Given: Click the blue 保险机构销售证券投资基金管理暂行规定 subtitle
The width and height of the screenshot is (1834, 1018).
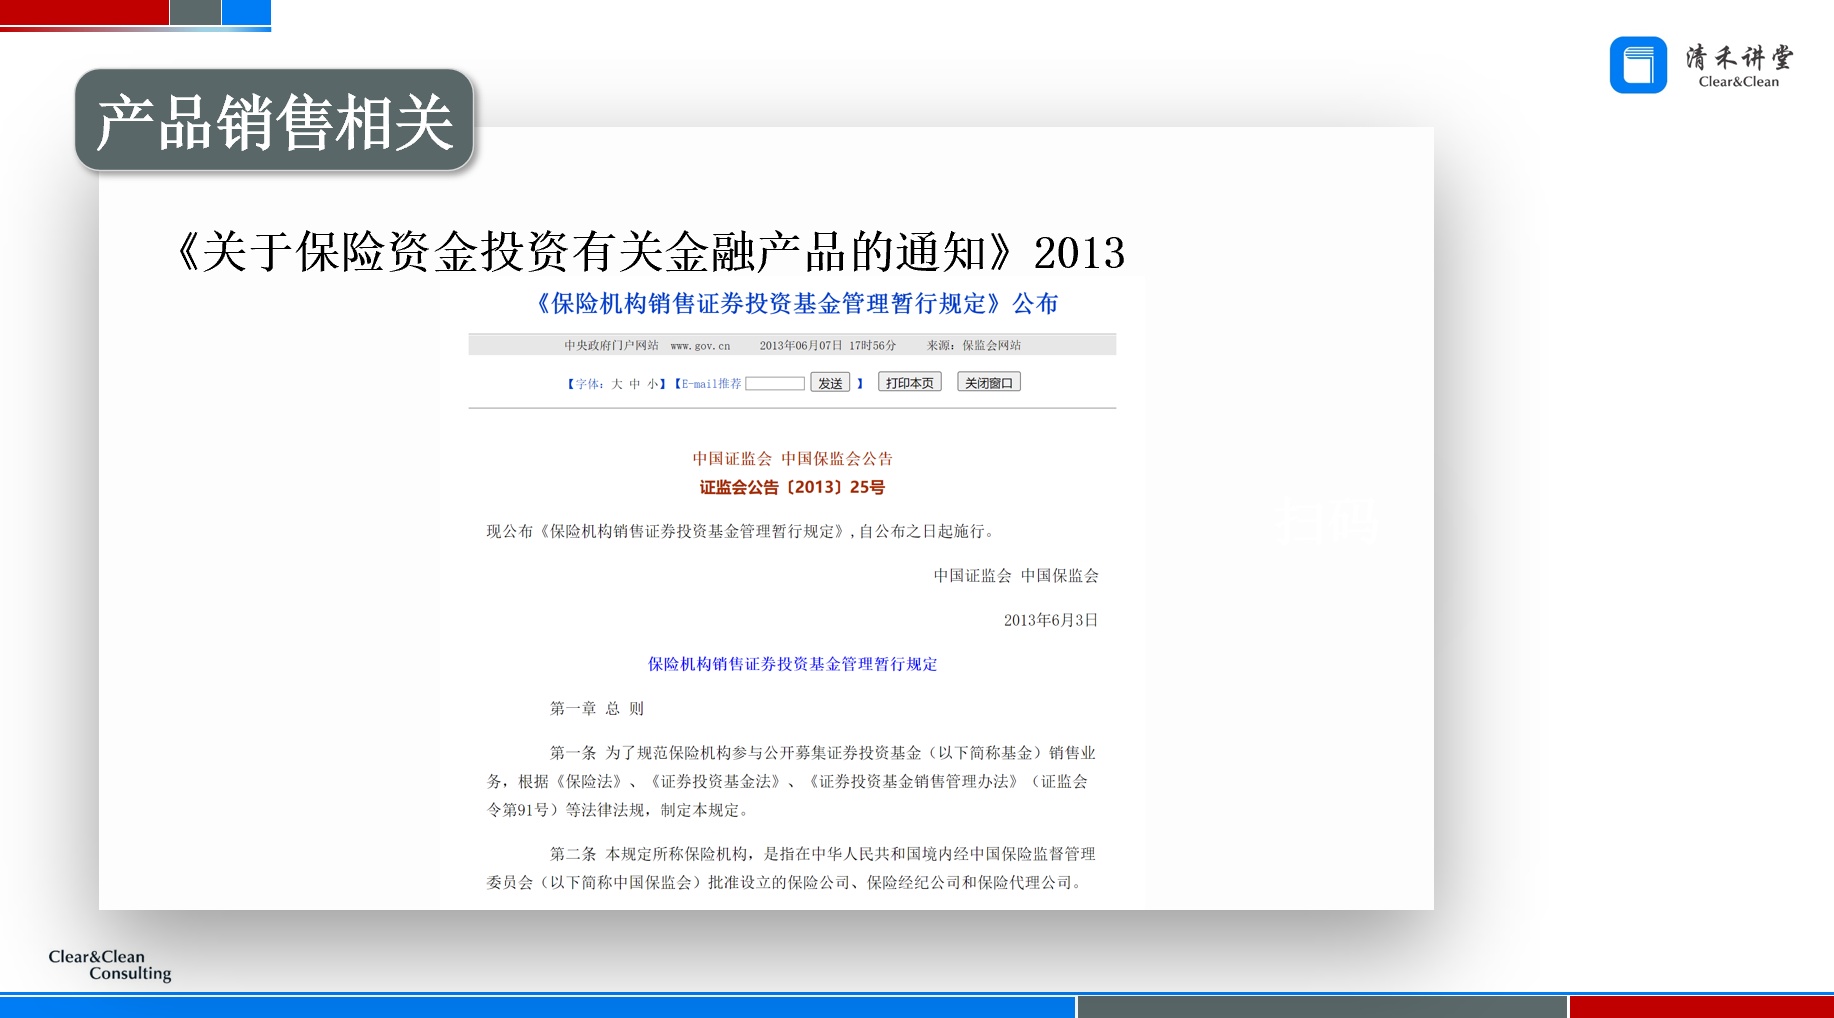Looking at the screenshot, I should [792, 664].
